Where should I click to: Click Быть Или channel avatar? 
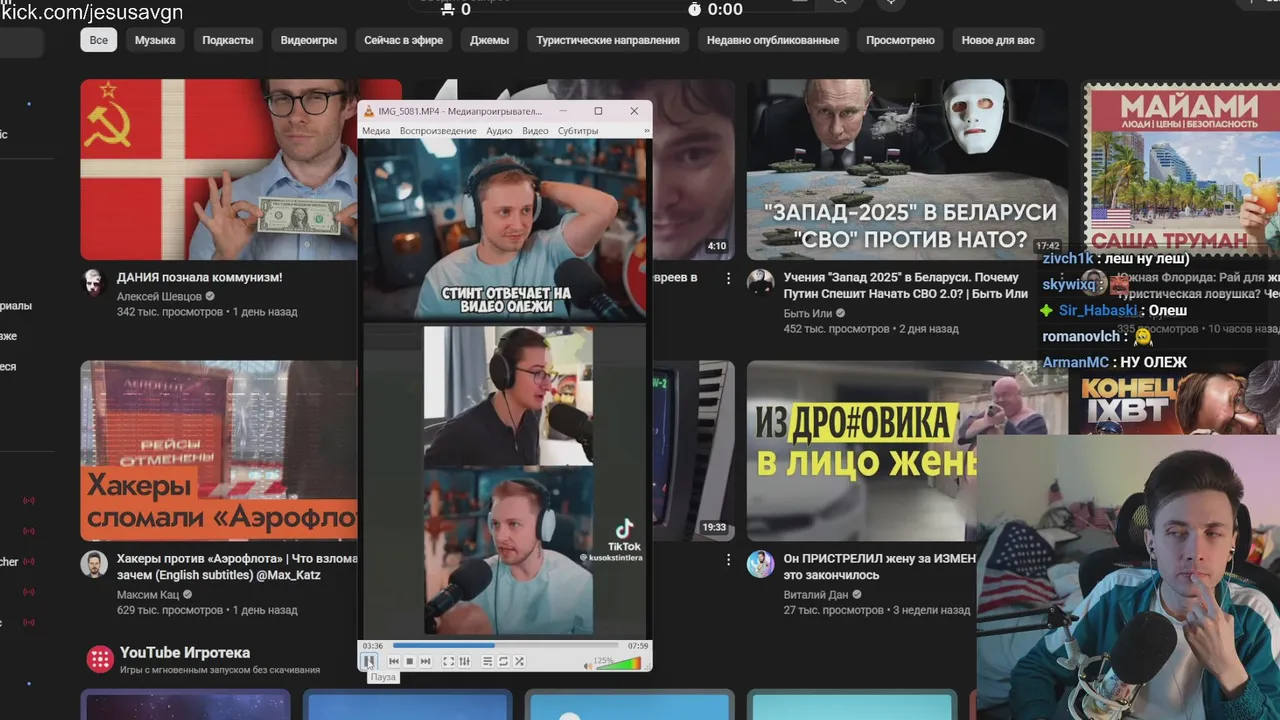point(760,282)
